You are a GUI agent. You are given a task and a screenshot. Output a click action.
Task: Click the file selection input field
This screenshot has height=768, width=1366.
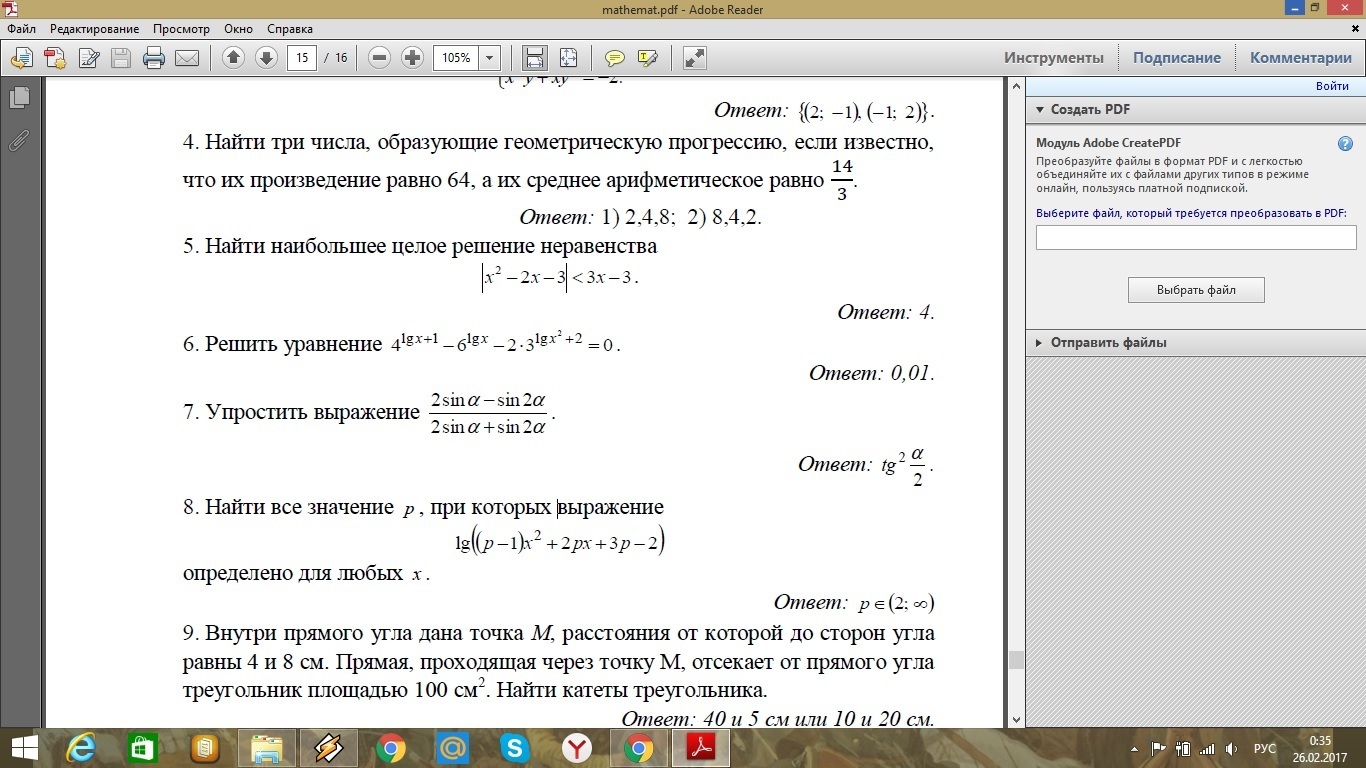pos(1196,237)
